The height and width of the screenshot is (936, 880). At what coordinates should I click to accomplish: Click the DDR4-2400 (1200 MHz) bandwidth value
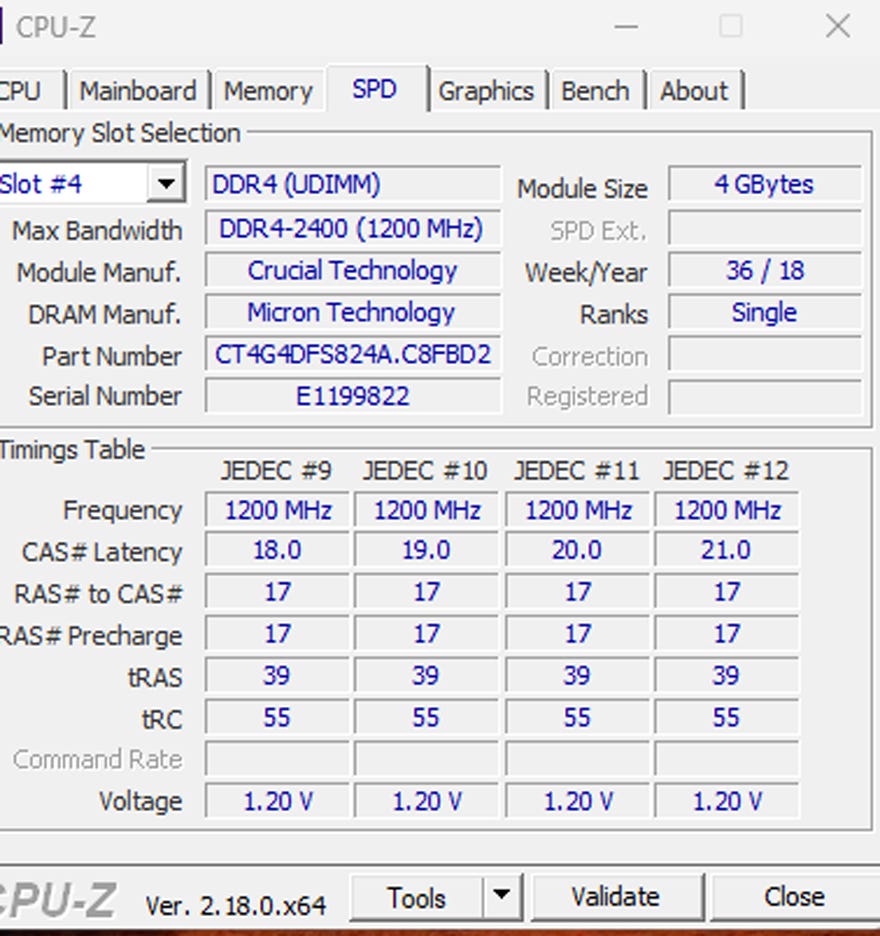[353, 228]
